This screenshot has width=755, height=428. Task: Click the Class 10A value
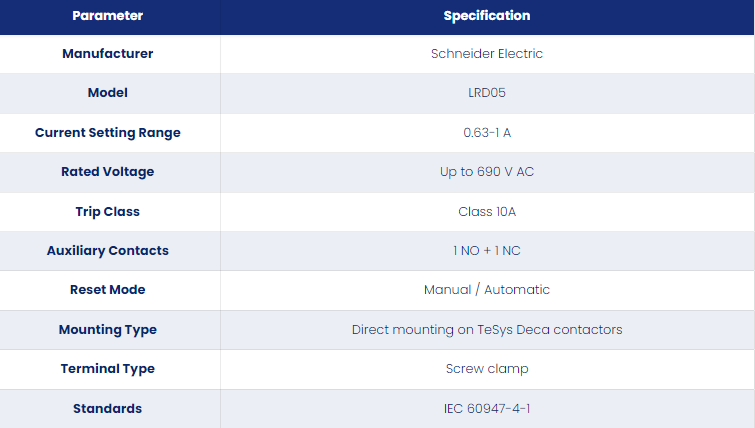(487, 212)
